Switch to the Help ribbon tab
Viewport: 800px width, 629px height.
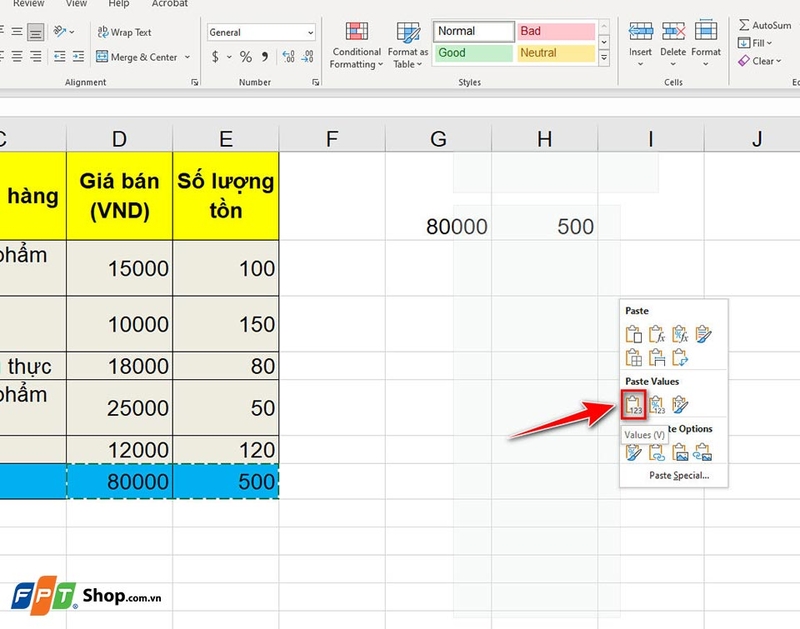pyautogui.click(x=118, y=4)
